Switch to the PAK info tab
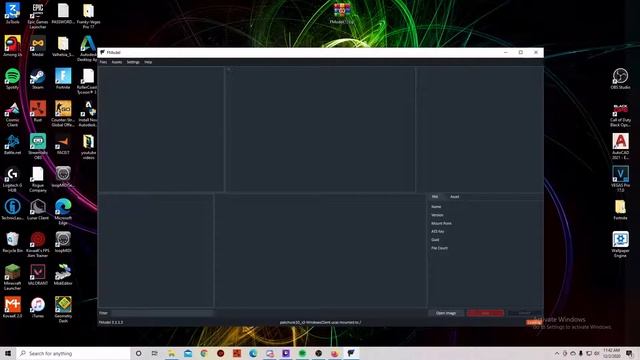The width and height of the screenshot is (640, 360). (435, 197)
